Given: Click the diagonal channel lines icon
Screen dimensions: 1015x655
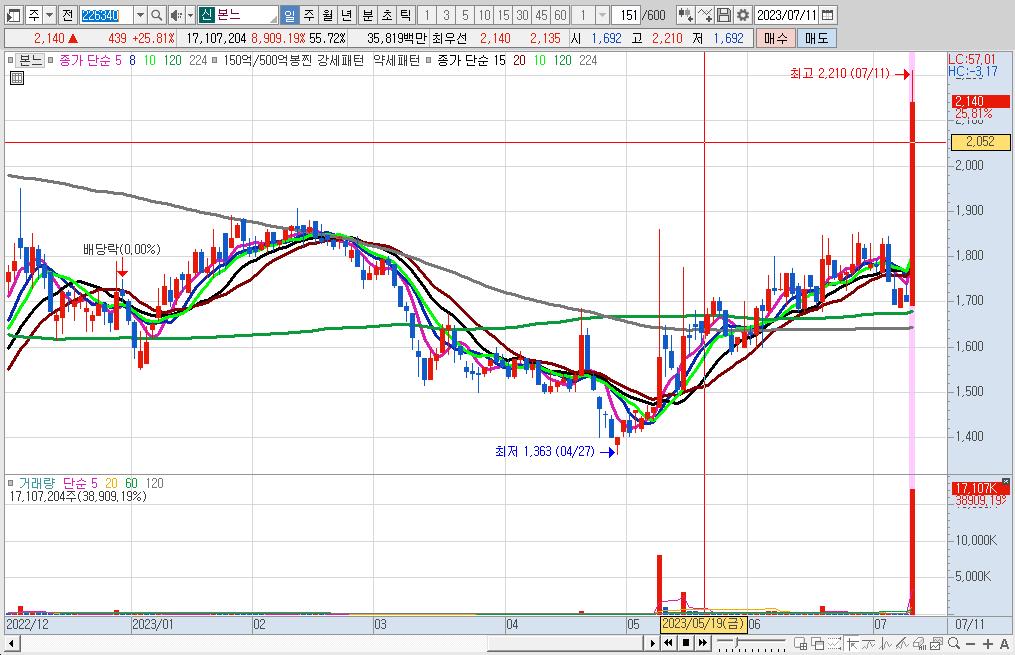Looking at the screenshot, I should click(x=902, y=643).
